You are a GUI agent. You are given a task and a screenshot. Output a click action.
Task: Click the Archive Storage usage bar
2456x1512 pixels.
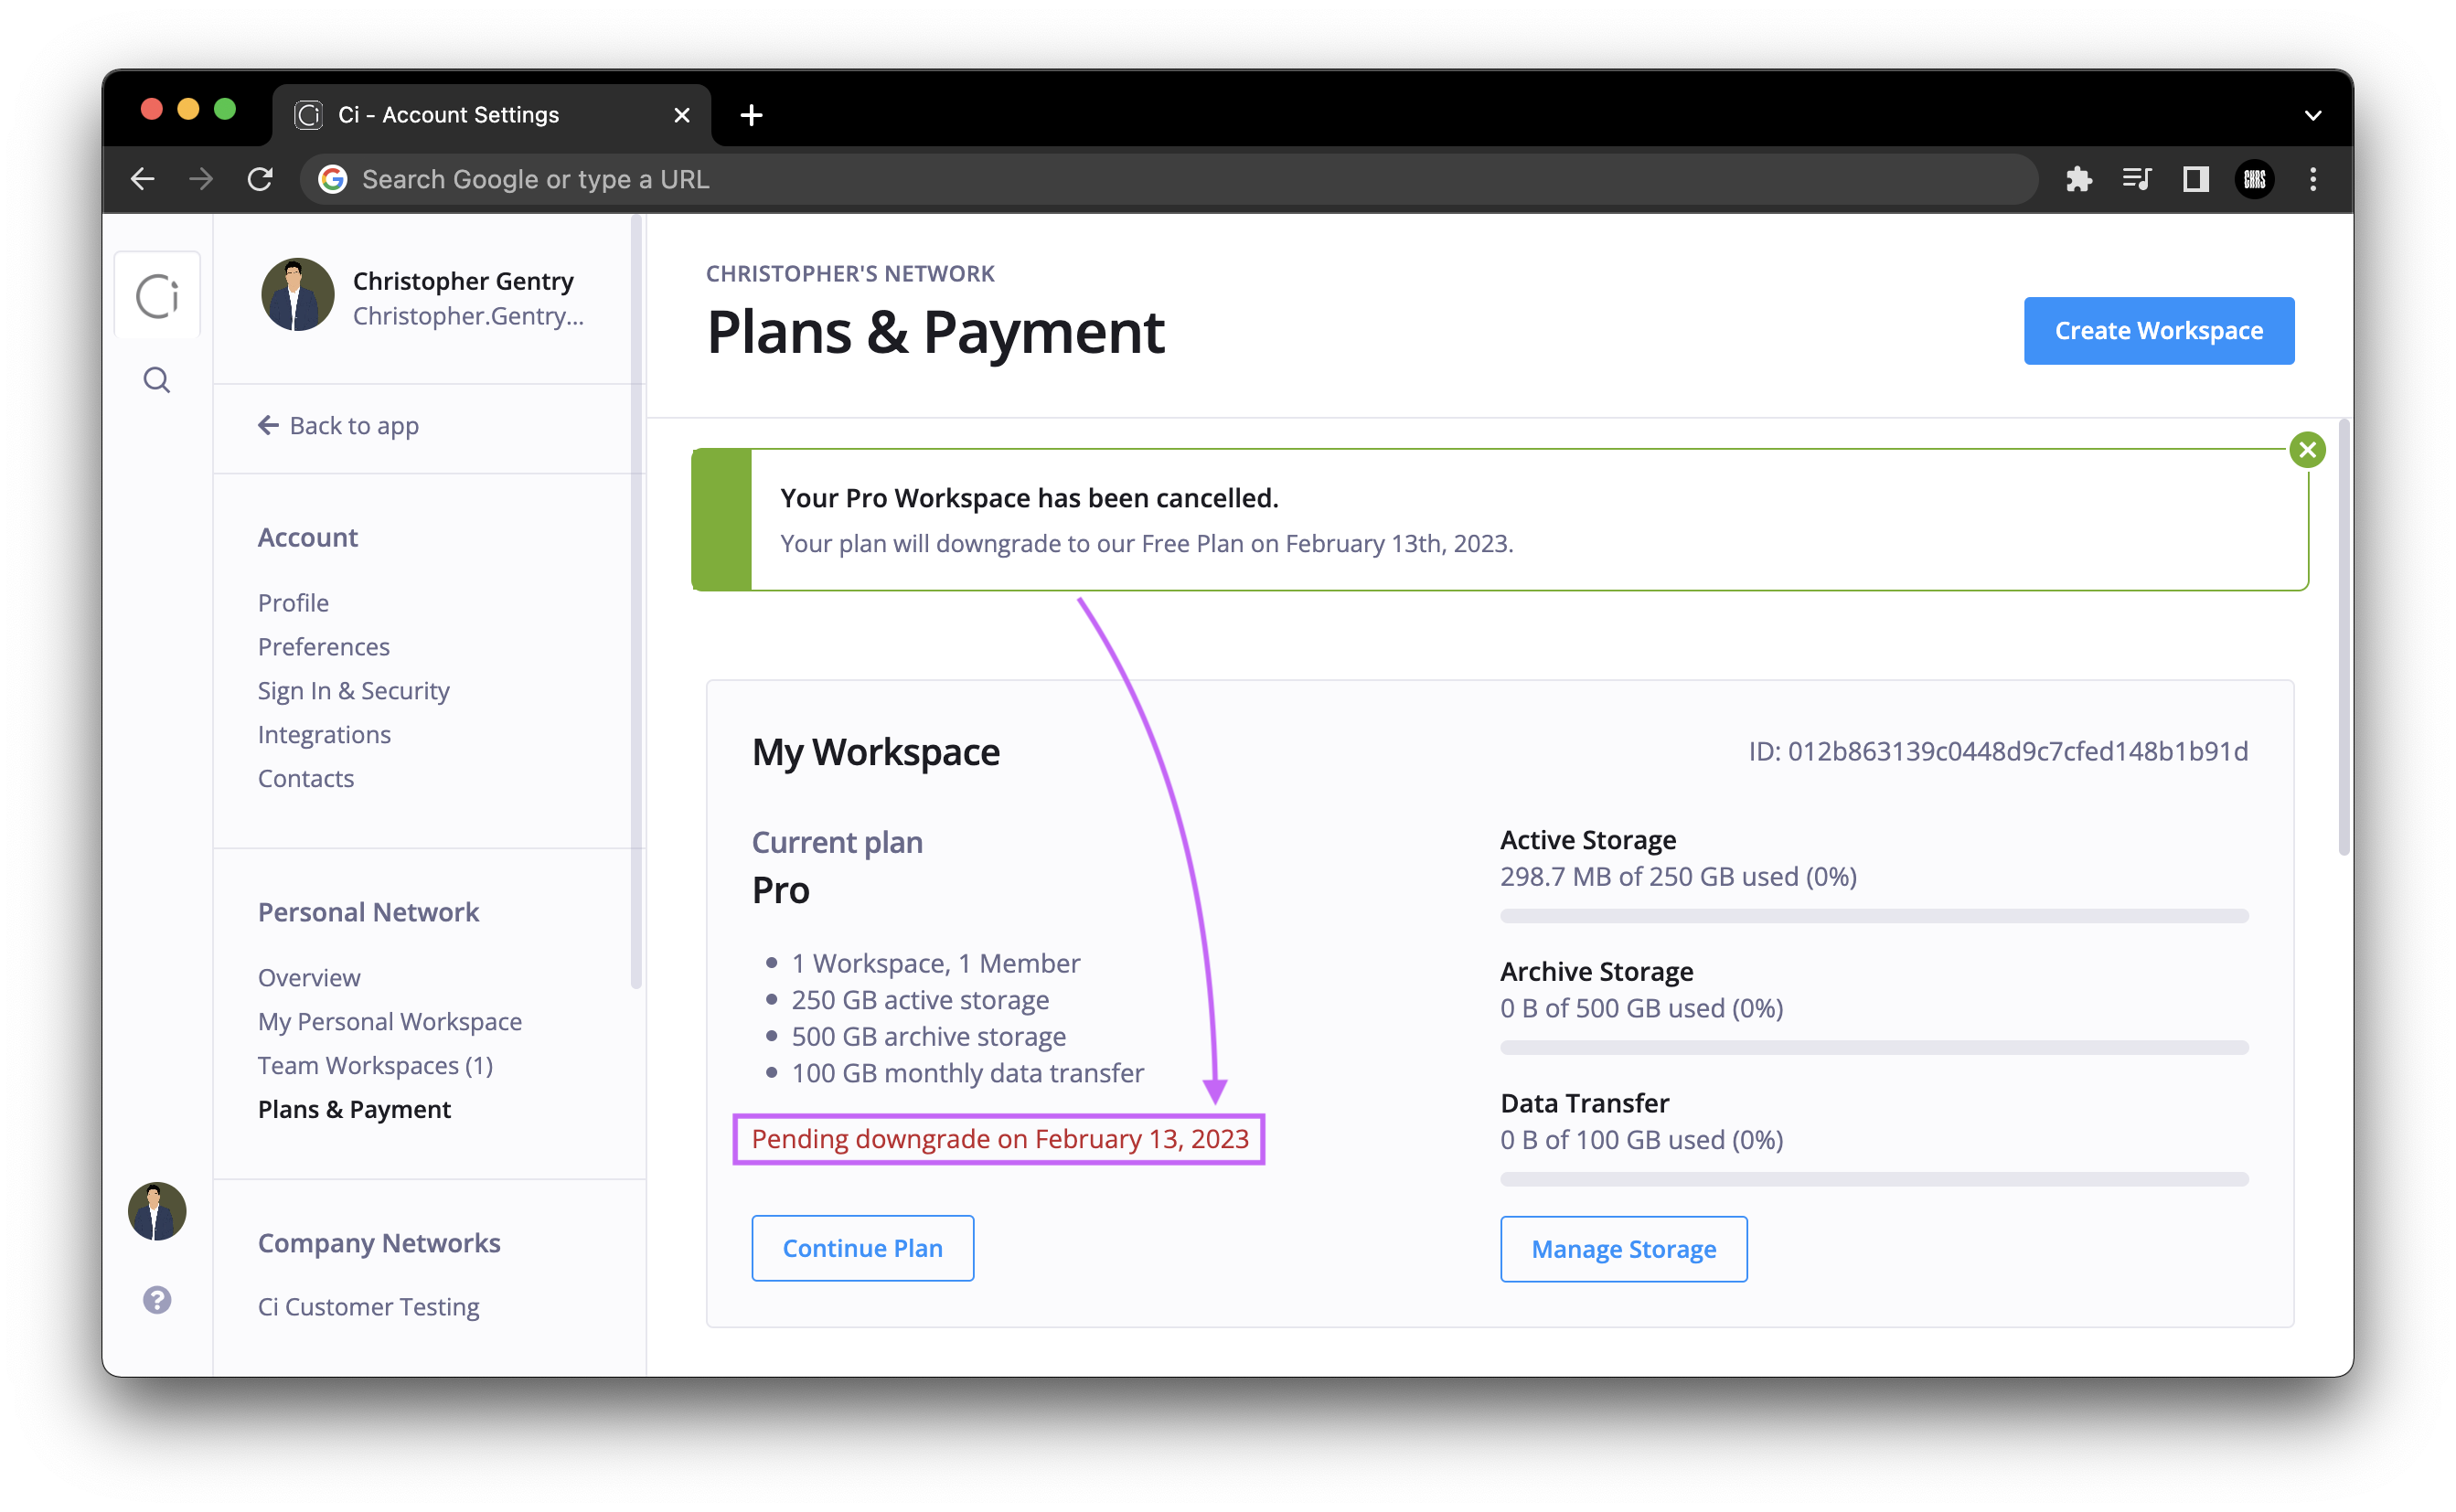[1873, 1047]
